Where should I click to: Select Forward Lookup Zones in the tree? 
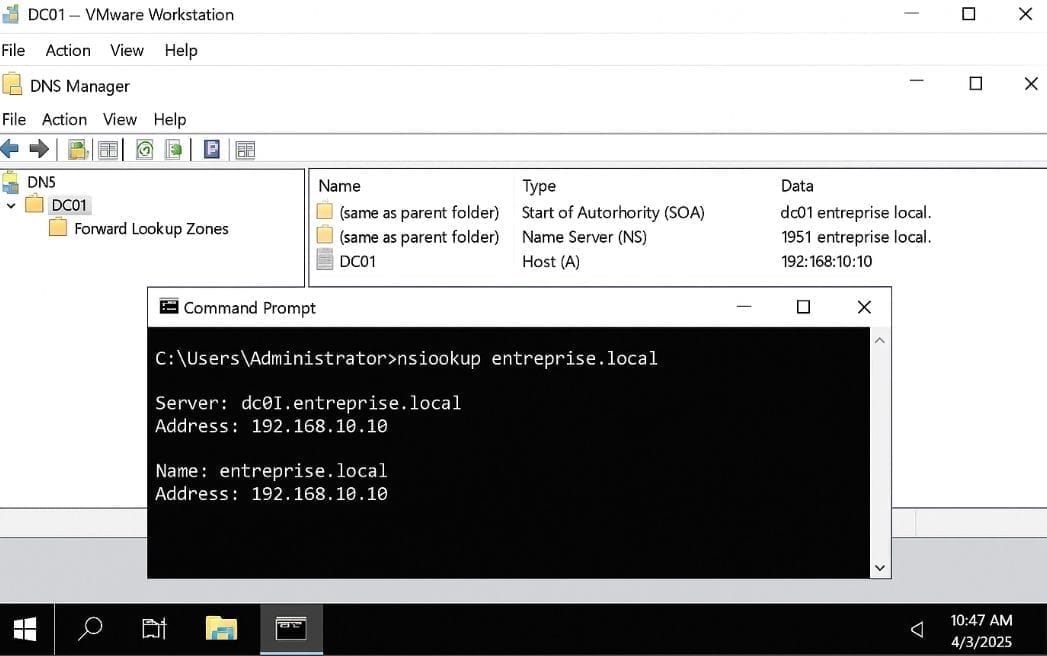(150, 229)
